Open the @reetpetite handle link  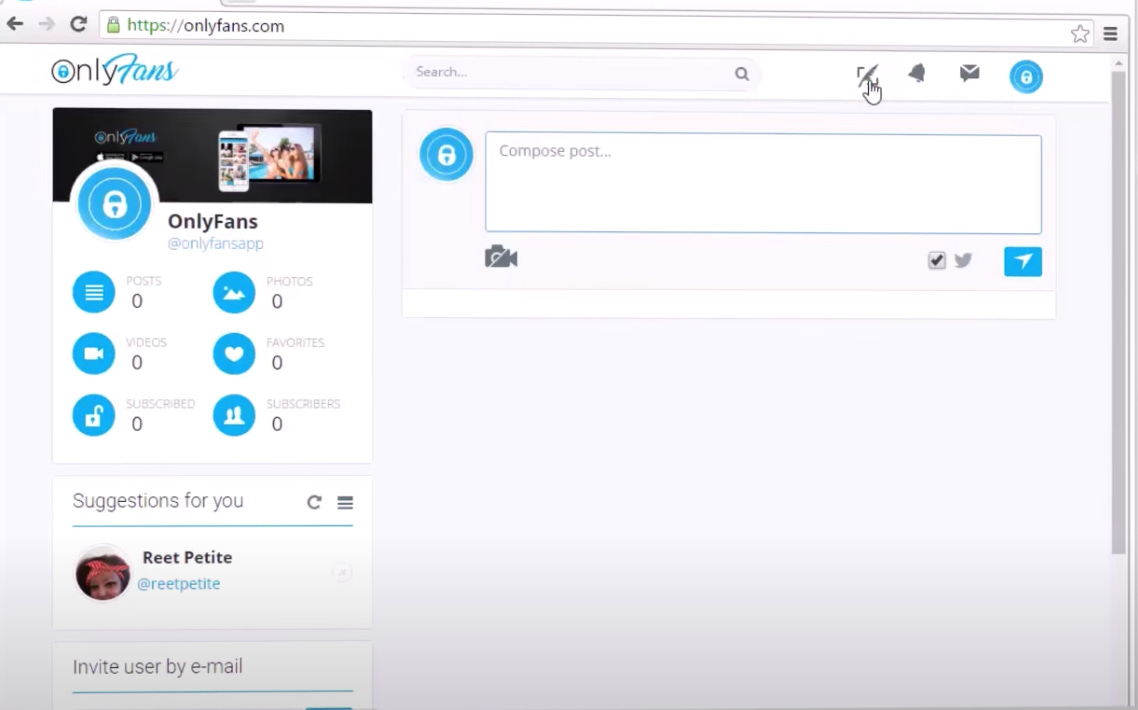click(x=179, y=584)
